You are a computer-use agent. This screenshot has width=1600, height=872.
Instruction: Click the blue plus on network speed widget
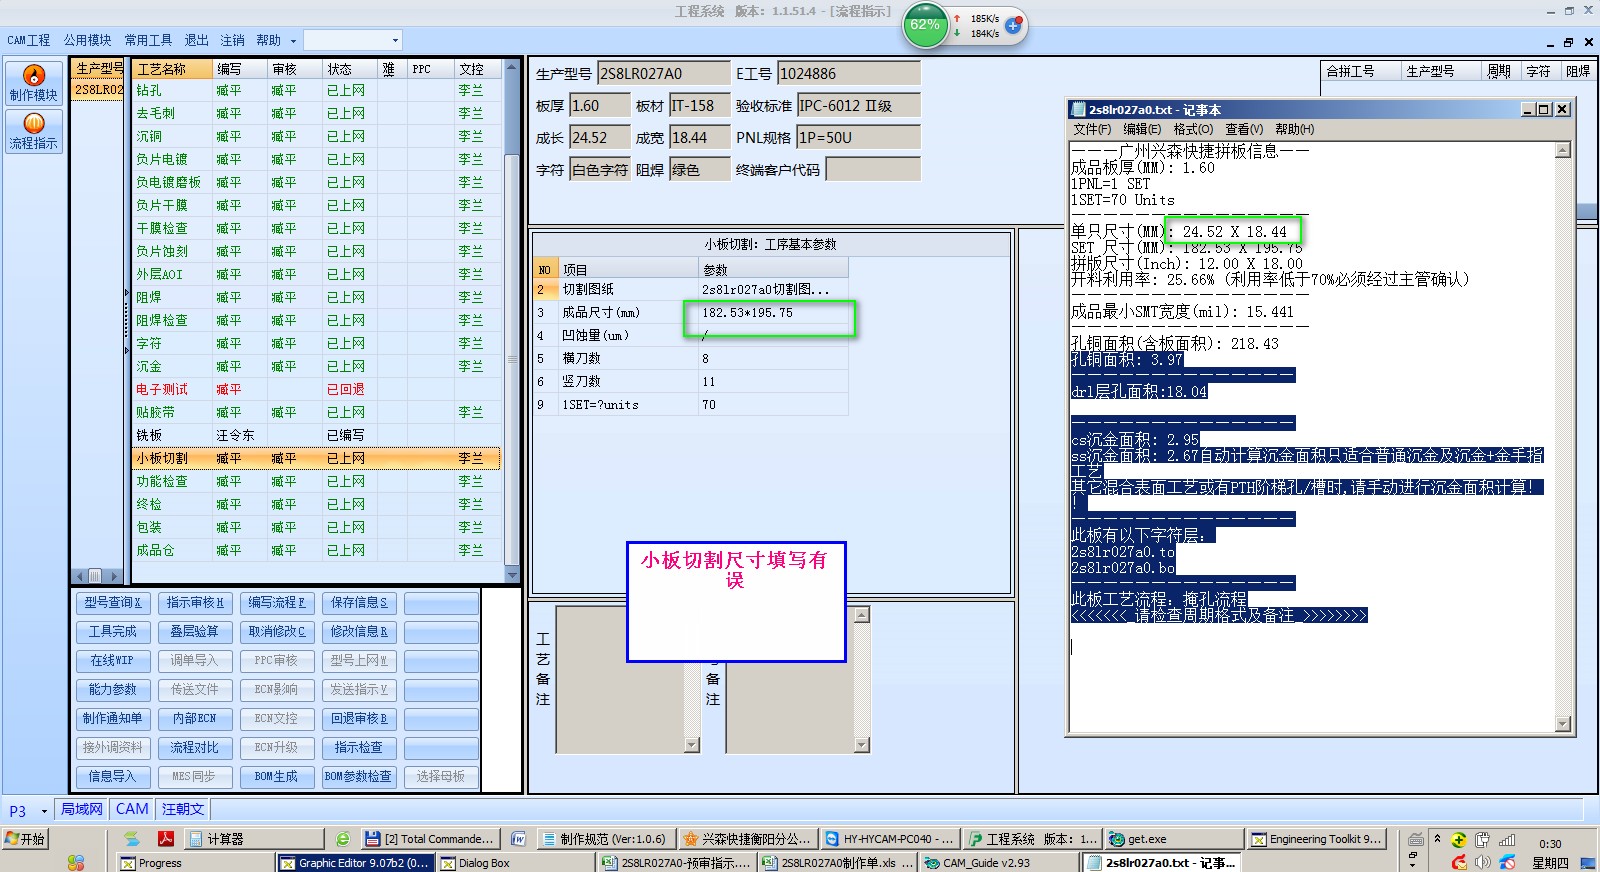click(1013, 25)
